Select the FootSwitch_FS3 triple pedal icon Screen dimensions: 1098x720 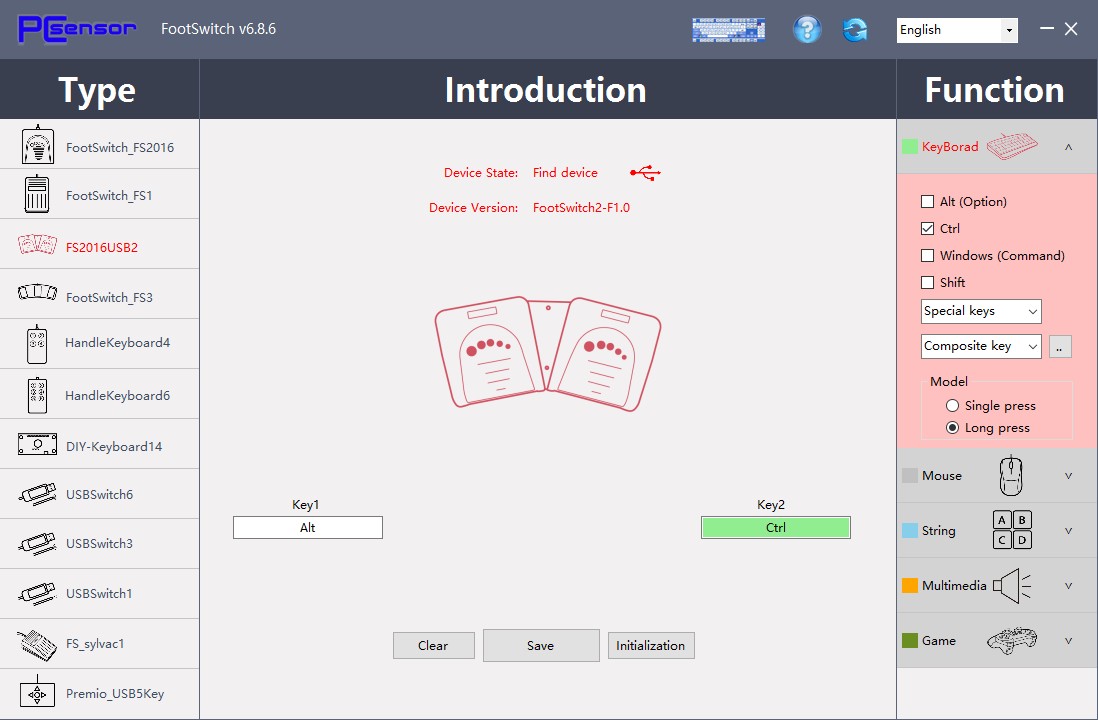[37, 292]
